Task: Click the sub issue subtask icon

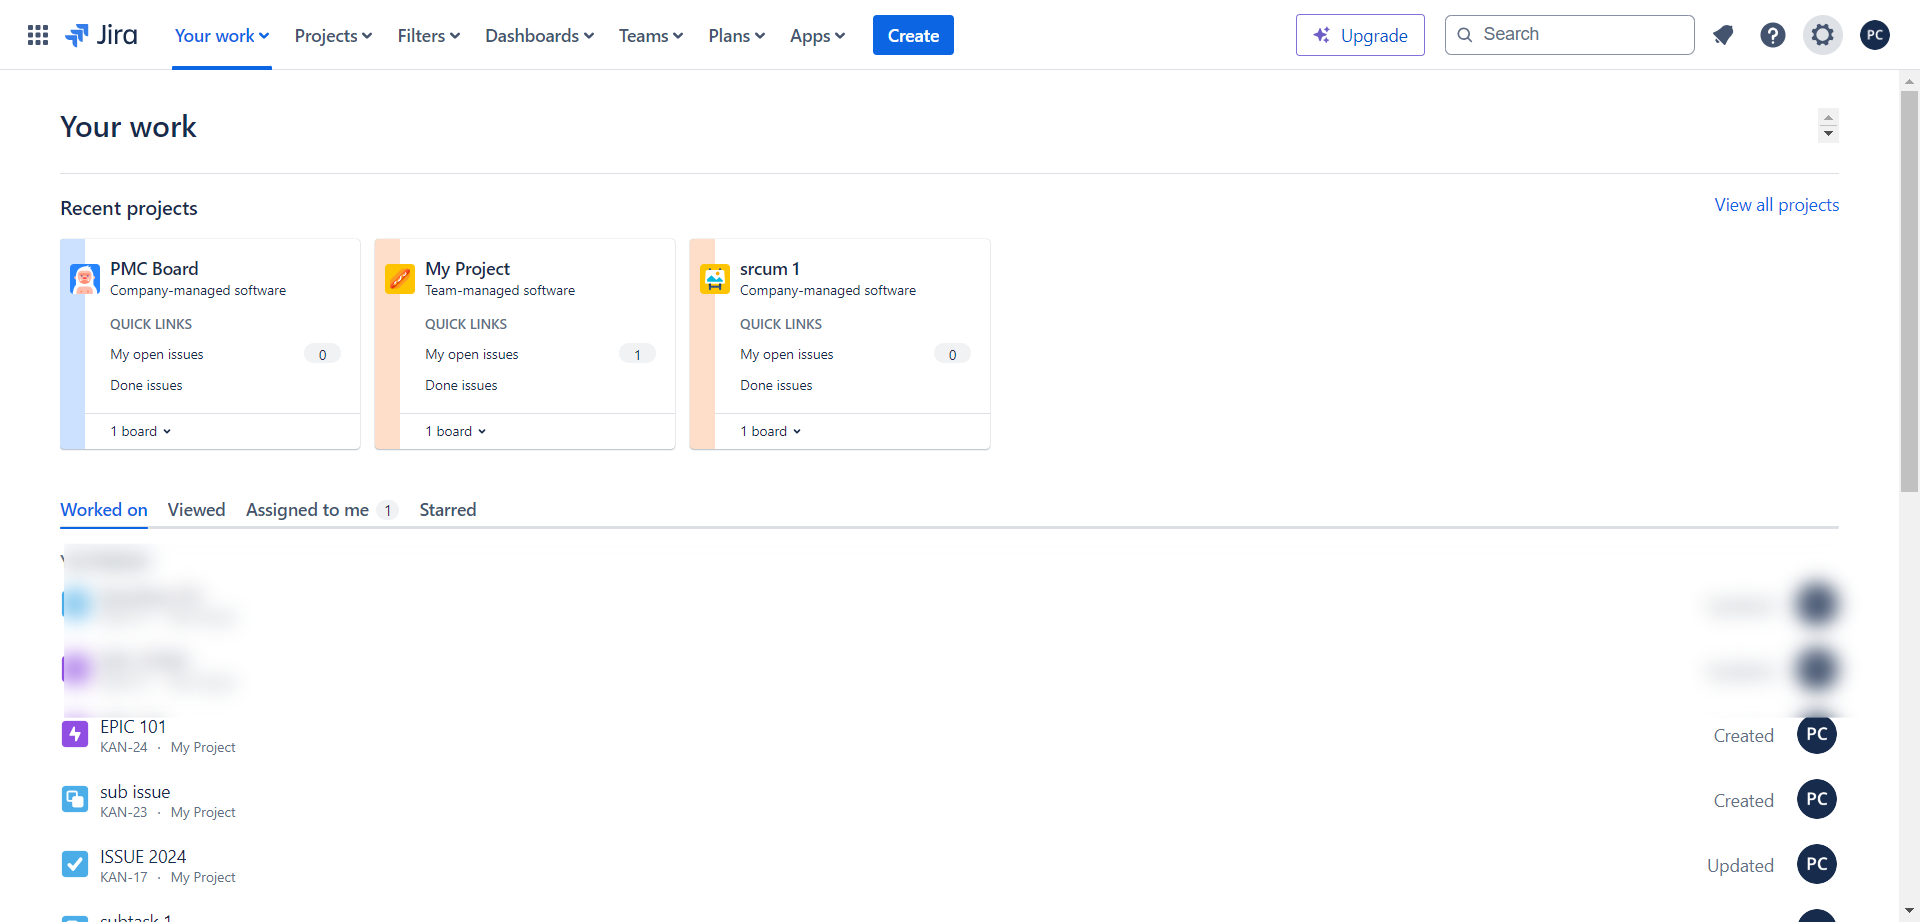Action: pyautogui.click(x=75, y=799)
